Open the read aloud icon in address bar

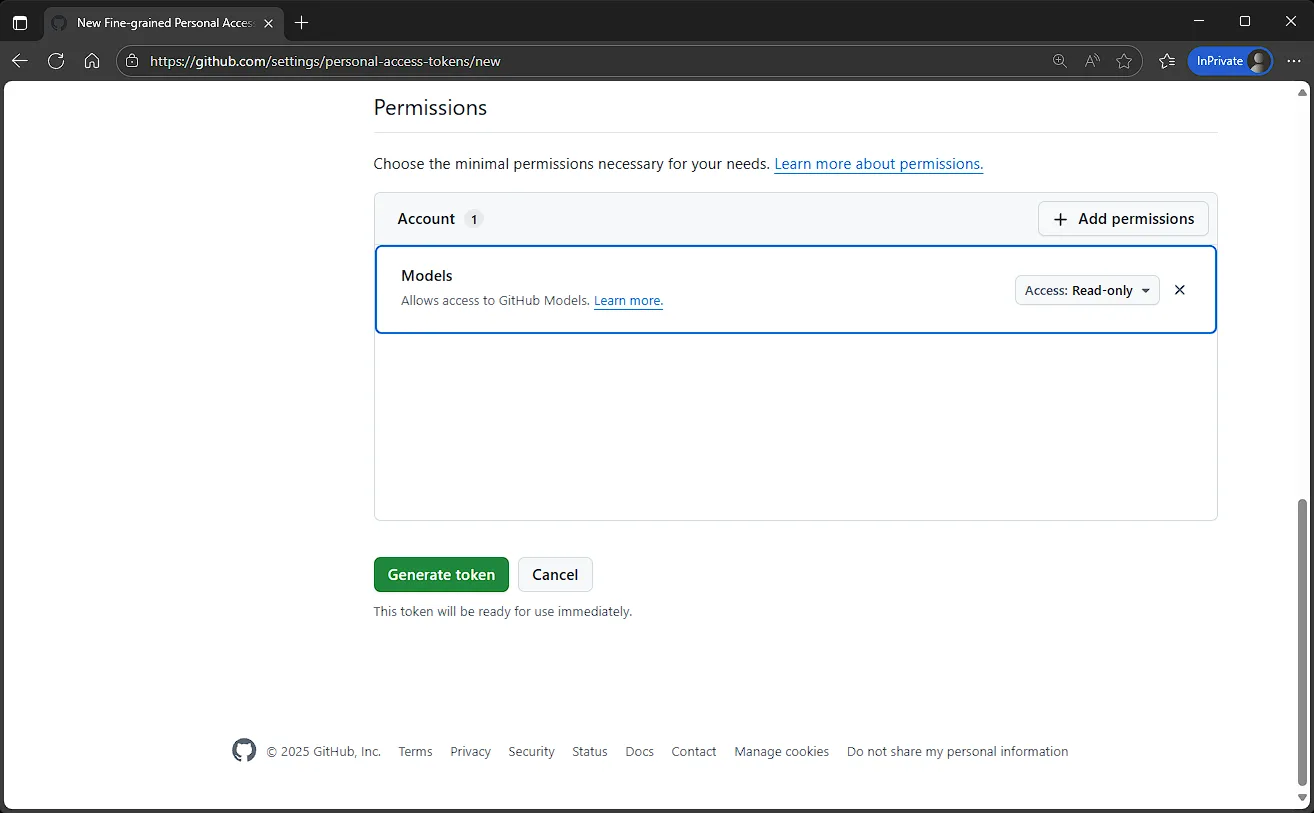tap(1092, 61)
